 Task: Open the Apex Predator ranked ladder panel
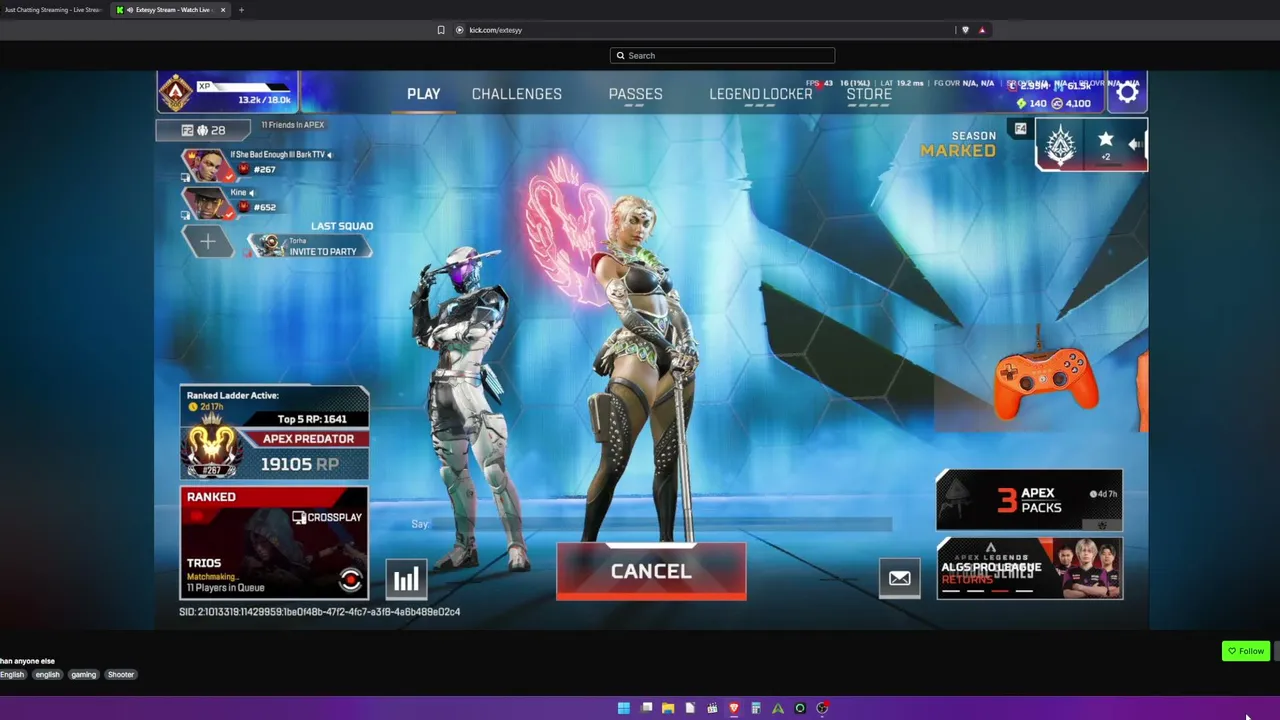274,433
